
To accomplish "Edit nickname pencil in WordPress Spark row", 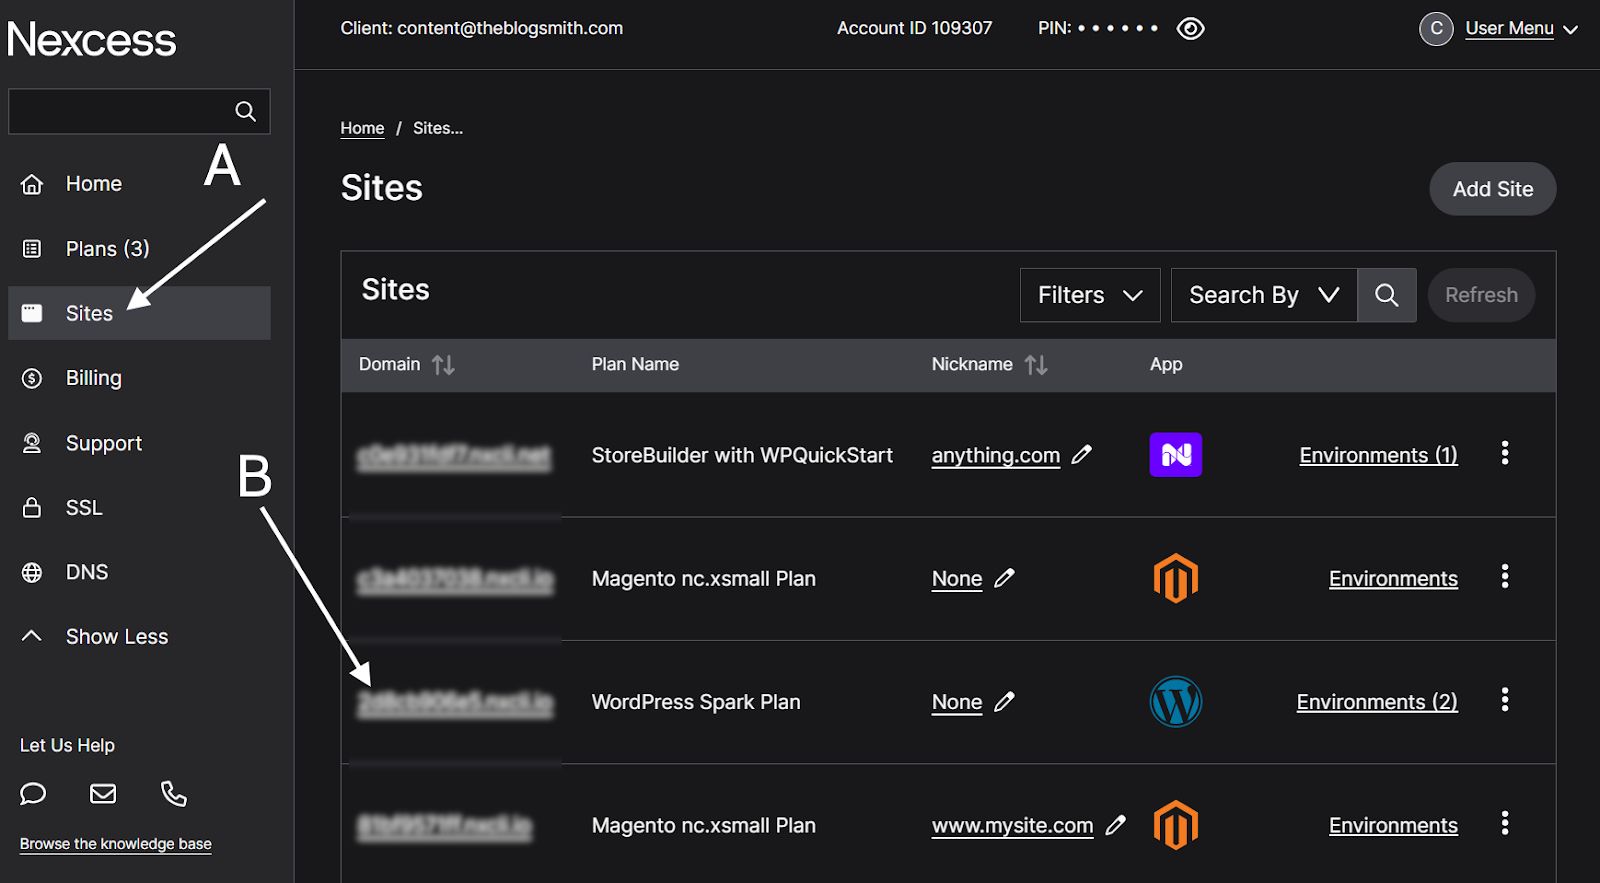I will click(1004, 702).
